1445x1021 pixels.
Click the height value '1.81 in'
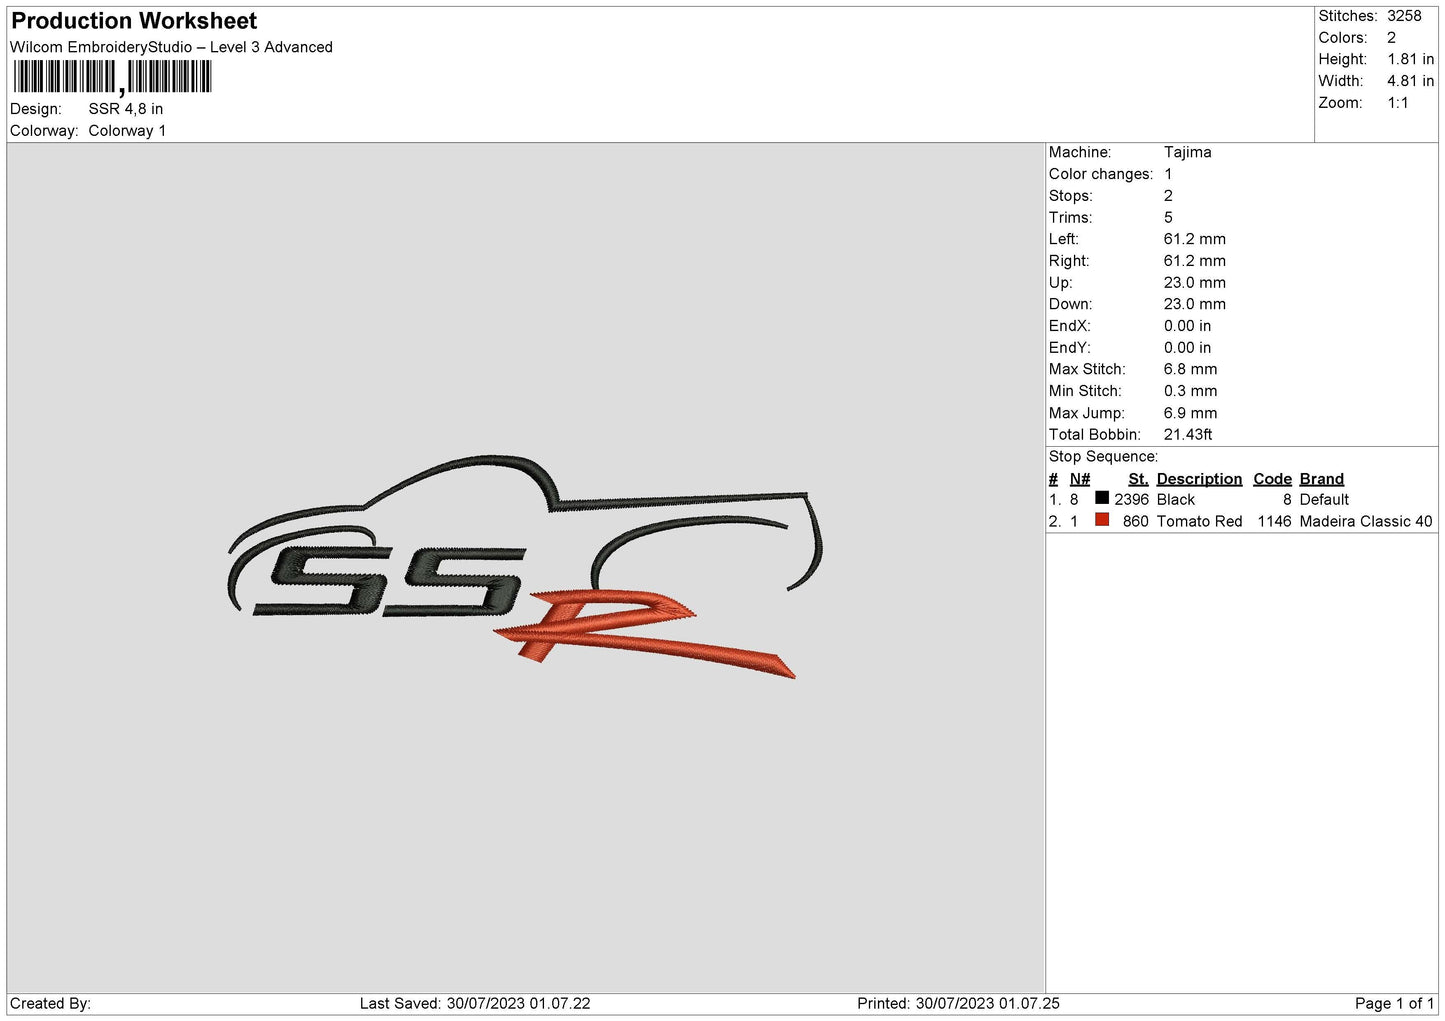[1410, 60]
